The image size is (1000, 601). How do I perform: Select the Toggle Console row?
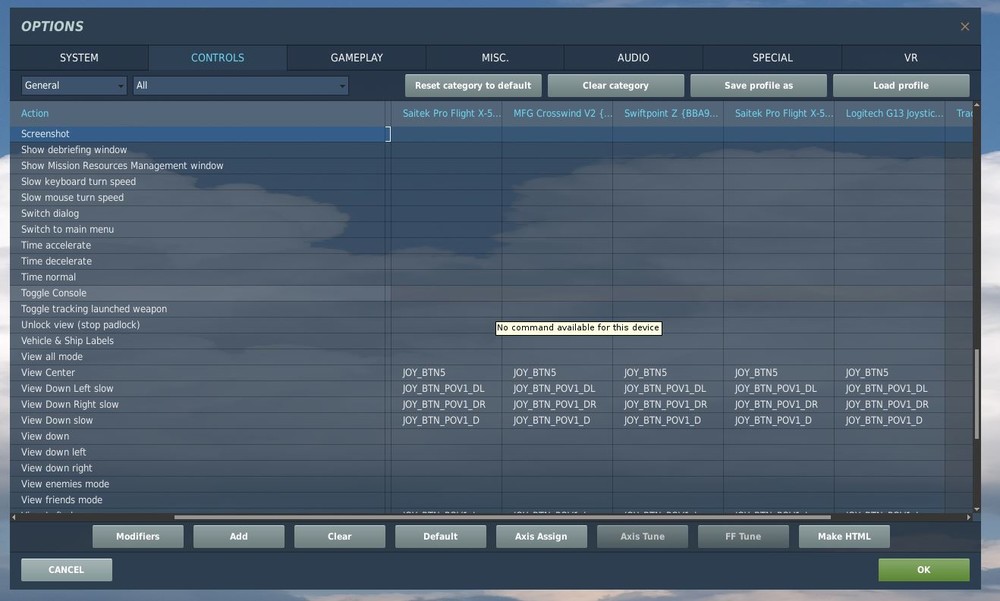(197, 293)
